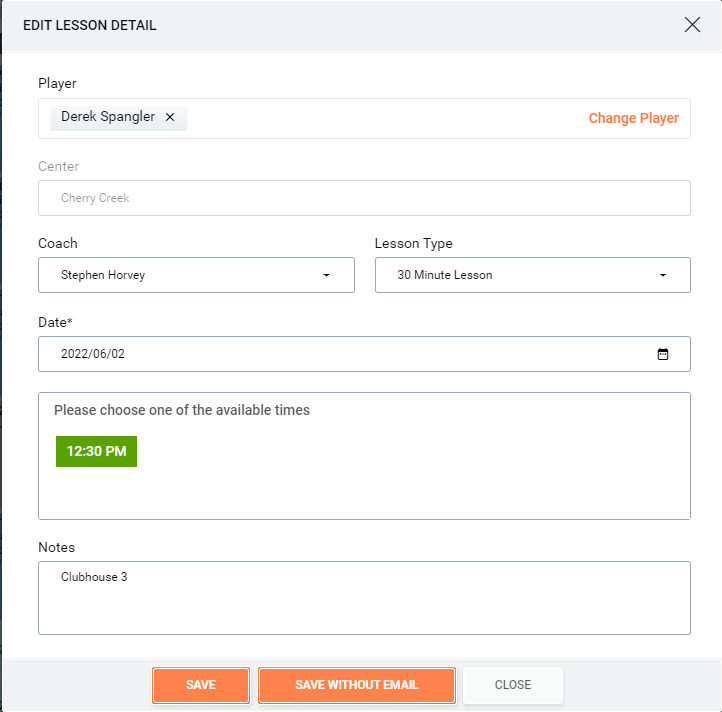The image size is (722, 712).
Task: Click the Notes label
Action: [x=56, y=547]
